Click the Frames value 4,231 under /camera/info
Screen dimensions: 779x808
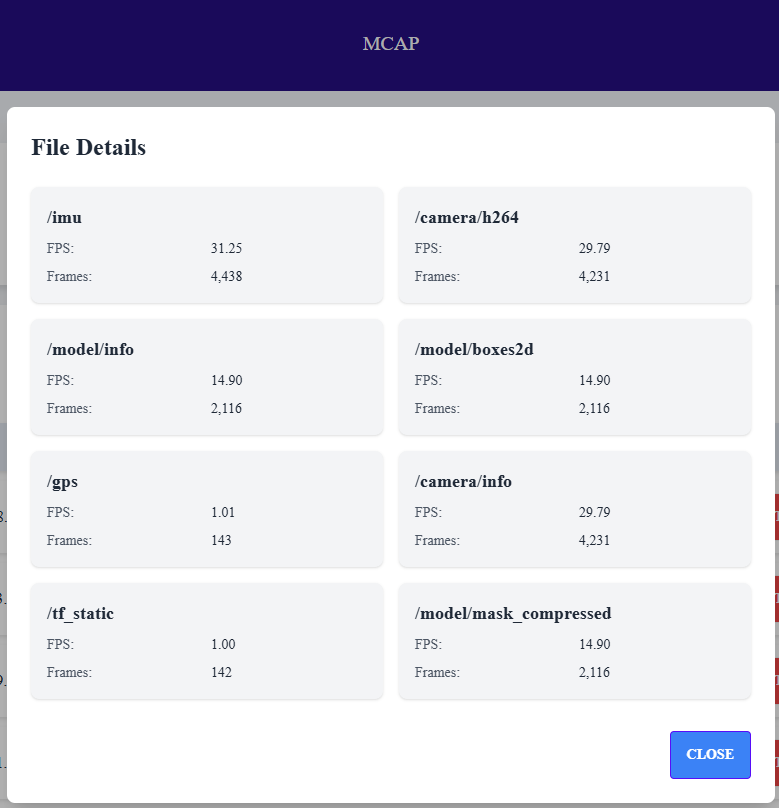pyautogui.click(x=594, y=540)
